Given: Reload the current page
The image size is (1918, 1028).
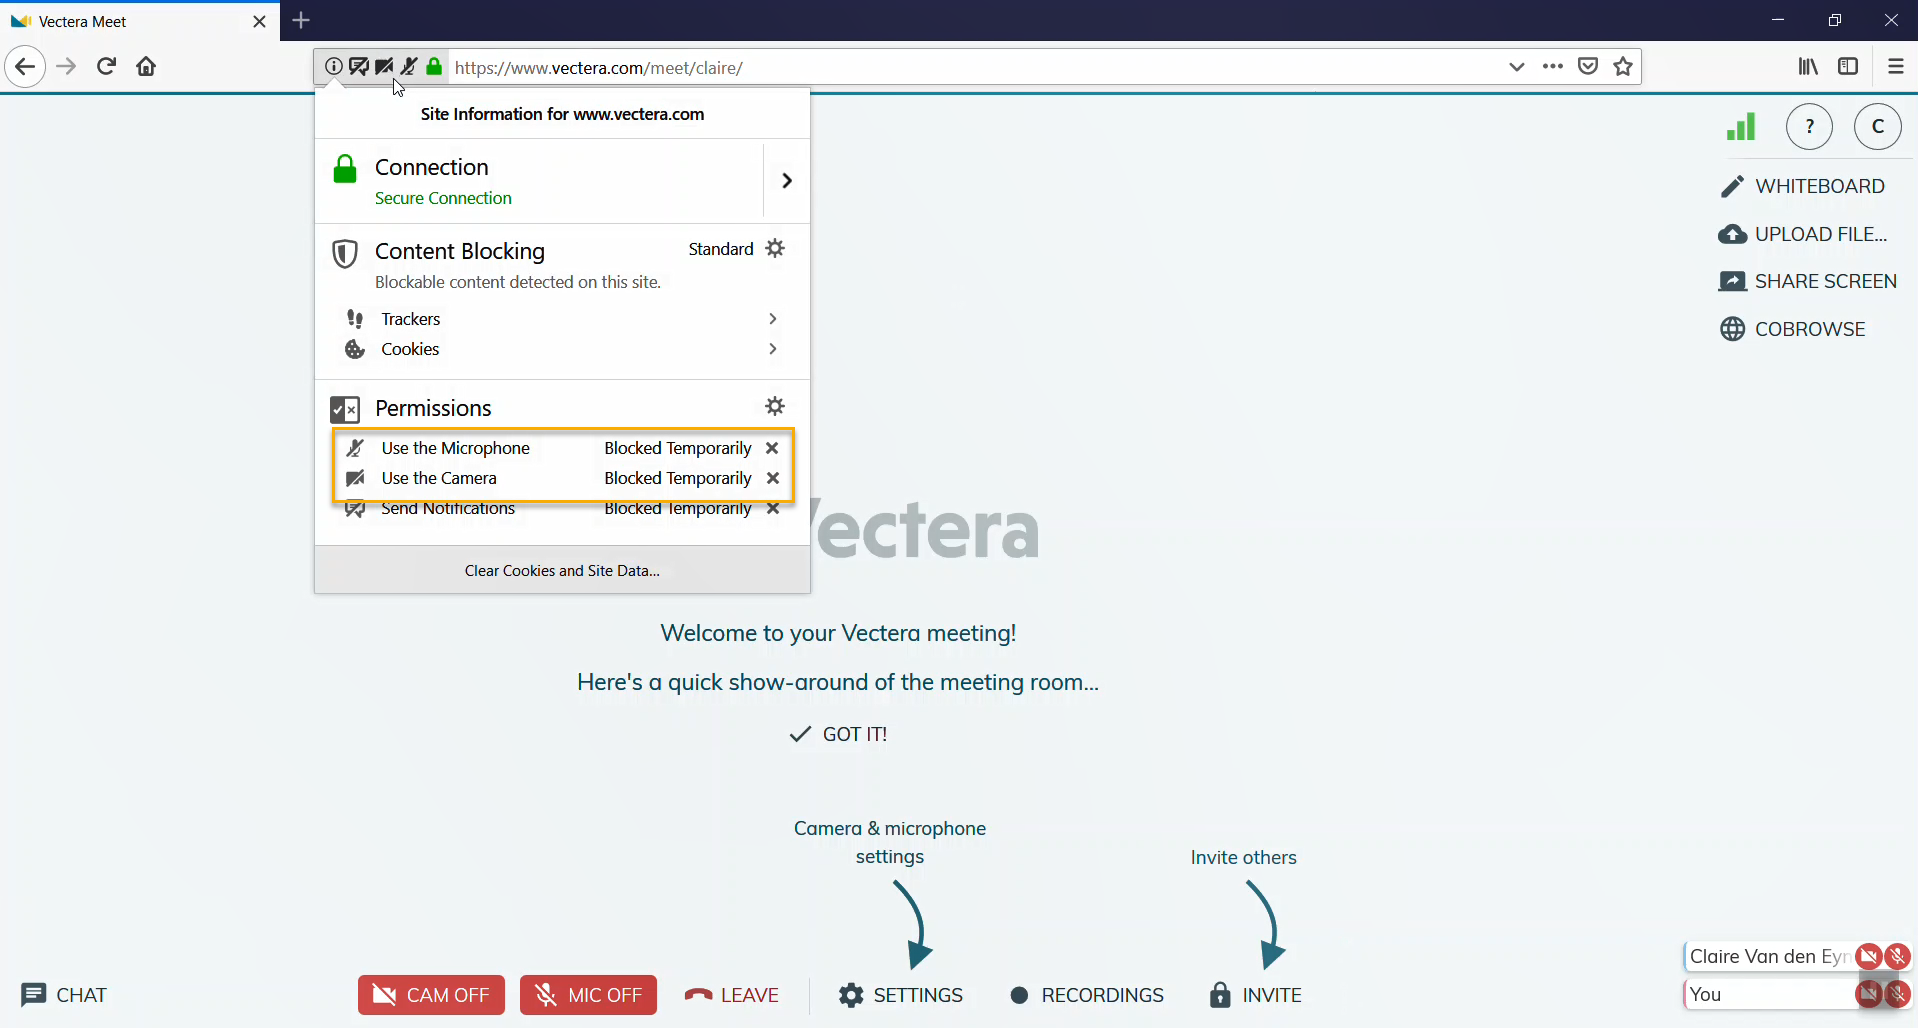Looking at the screenshot, I should click(x=107, y=67).
